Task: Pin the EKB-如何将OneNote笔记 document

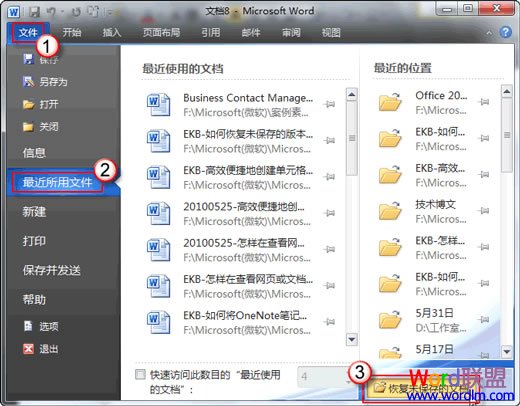Action: [329, 322]
